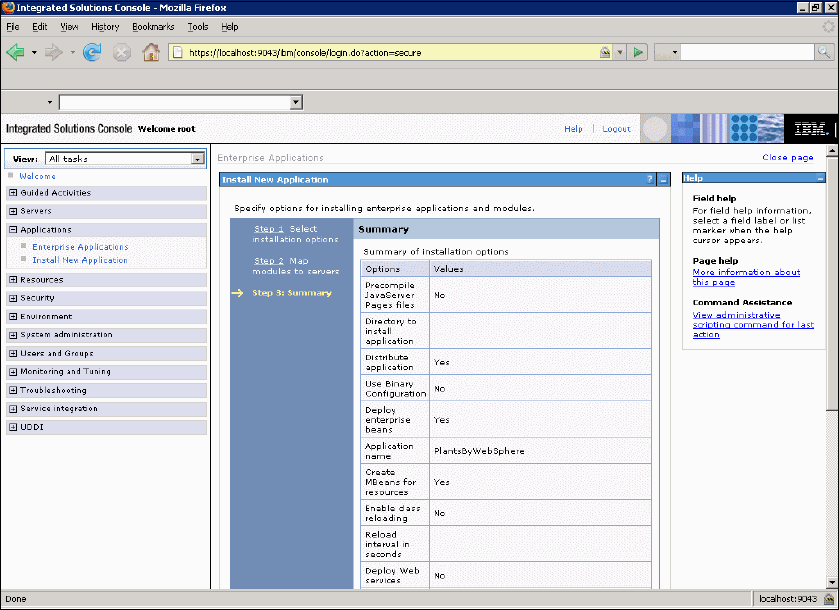This screenshot has height=610, width=839.
Task: Click the Help link in the console banner
Action: pos(573,129)
